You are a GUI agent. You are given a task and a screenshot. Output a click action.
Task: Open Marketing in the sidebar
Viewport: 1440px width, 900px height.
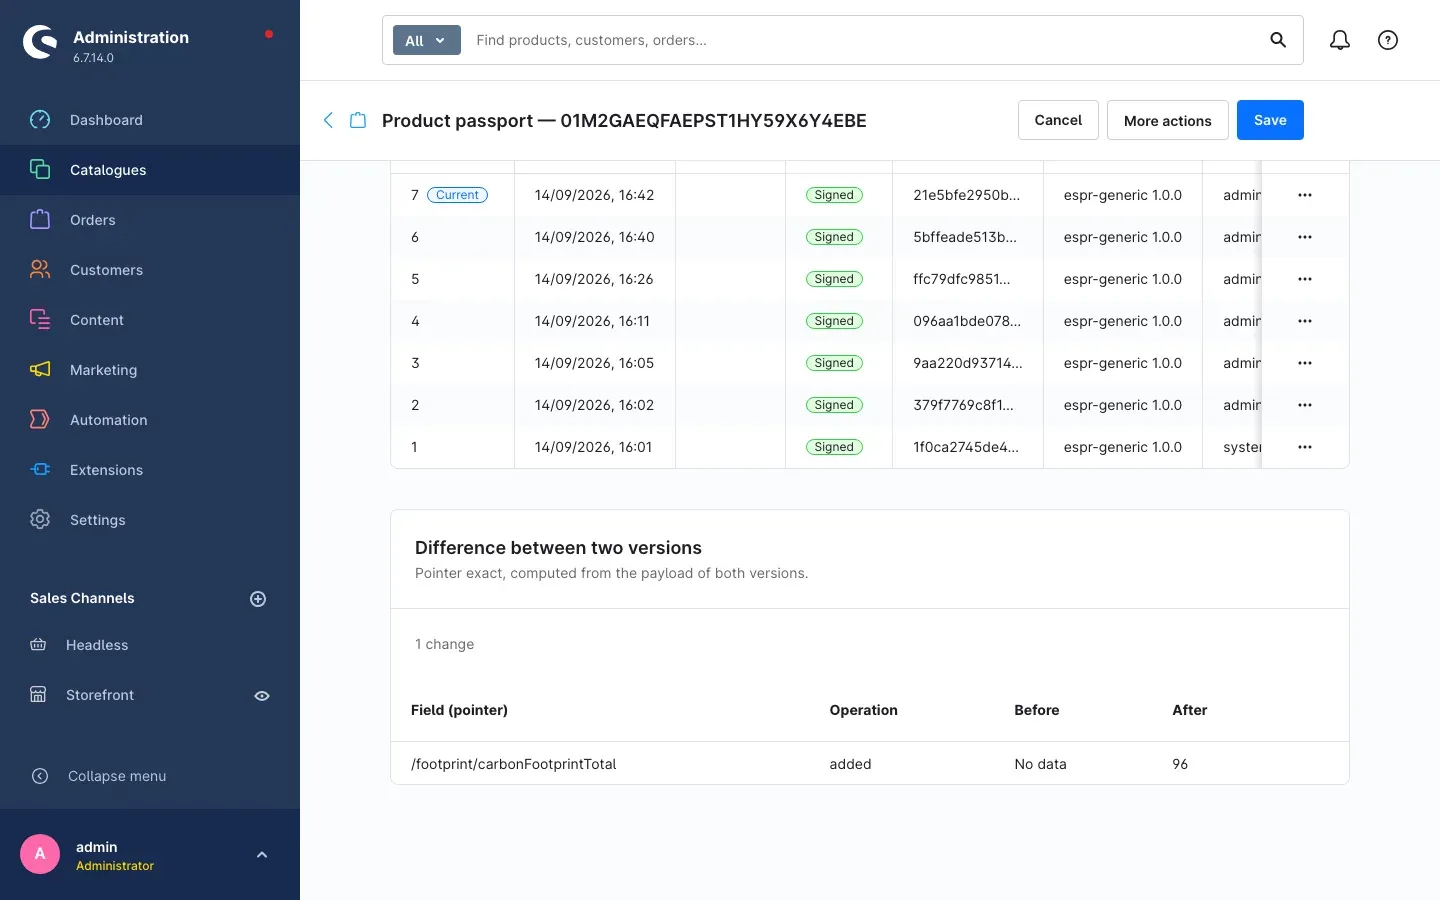[x=150, y=370]
